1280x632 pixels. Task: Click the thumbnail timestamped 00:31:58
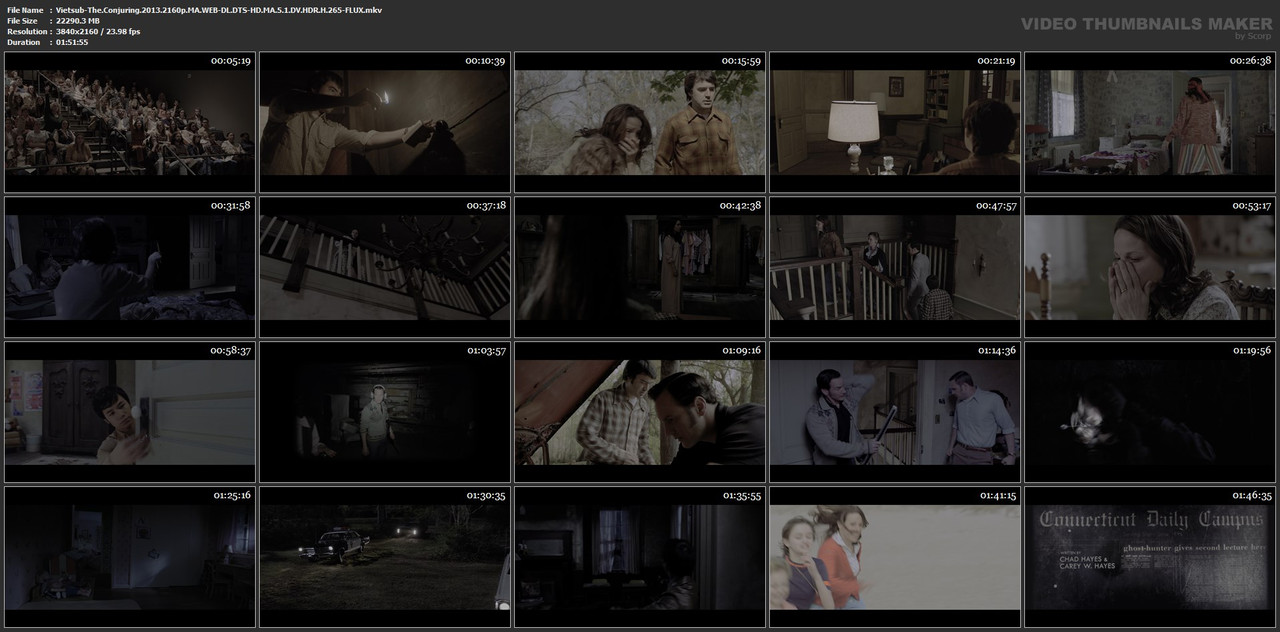(130, 267)
